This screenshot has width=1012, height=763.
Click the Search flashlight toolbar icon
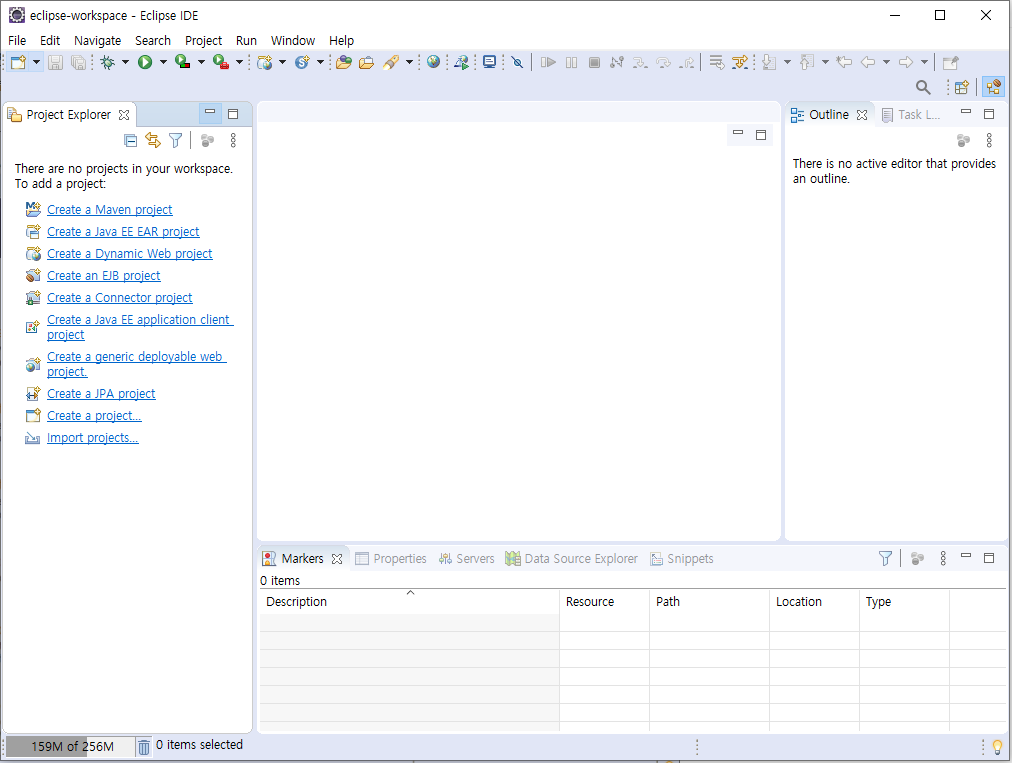(x=391, y=63)
